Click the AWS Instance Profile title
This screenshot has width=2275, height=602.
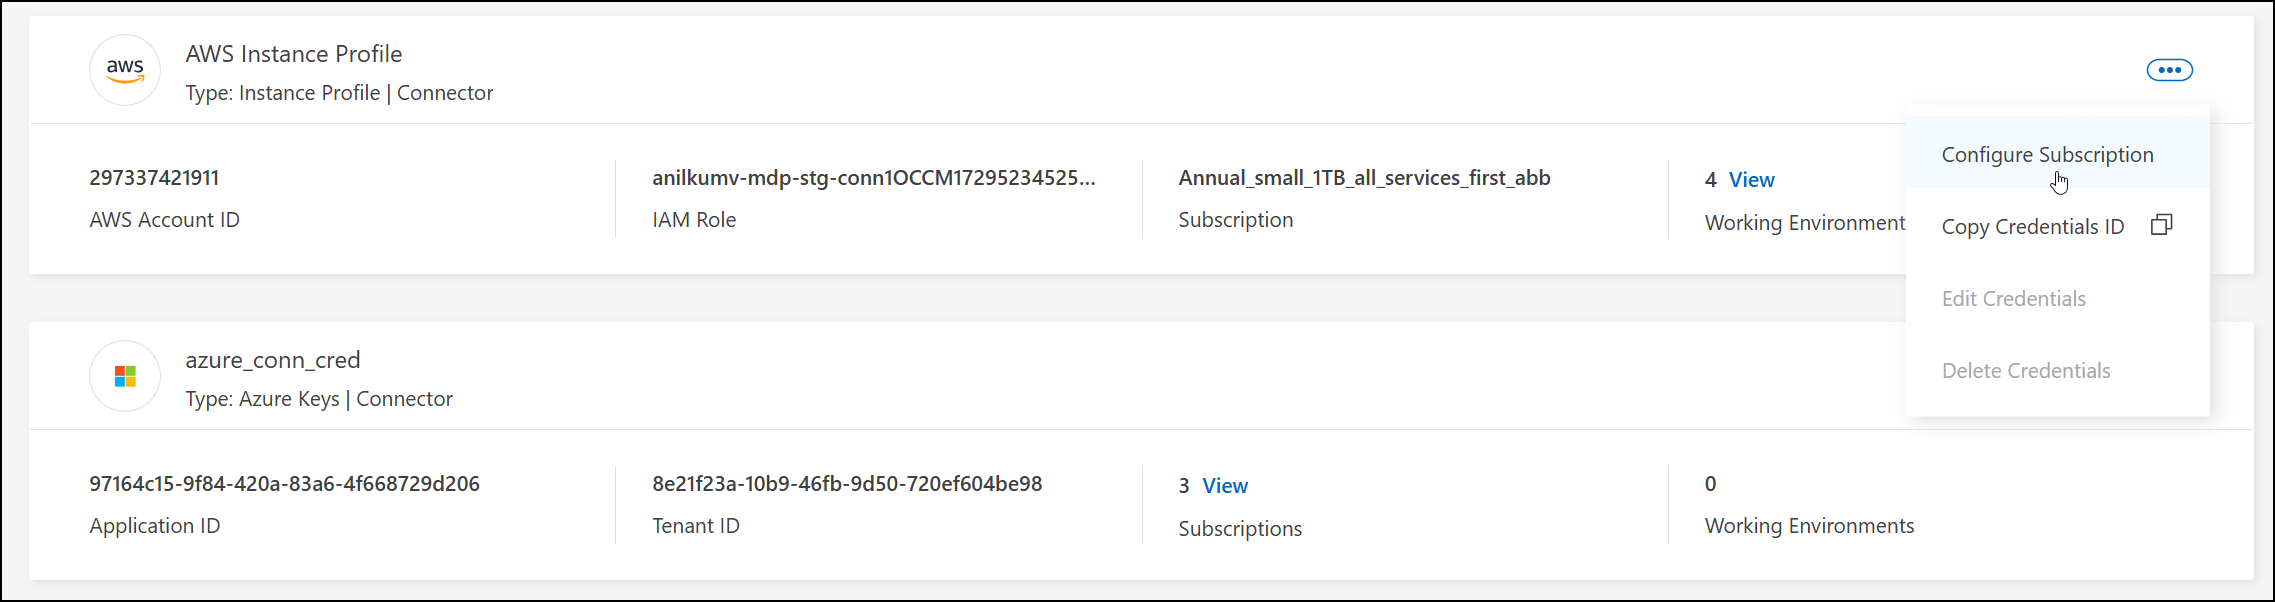click(x=294, y=54)
